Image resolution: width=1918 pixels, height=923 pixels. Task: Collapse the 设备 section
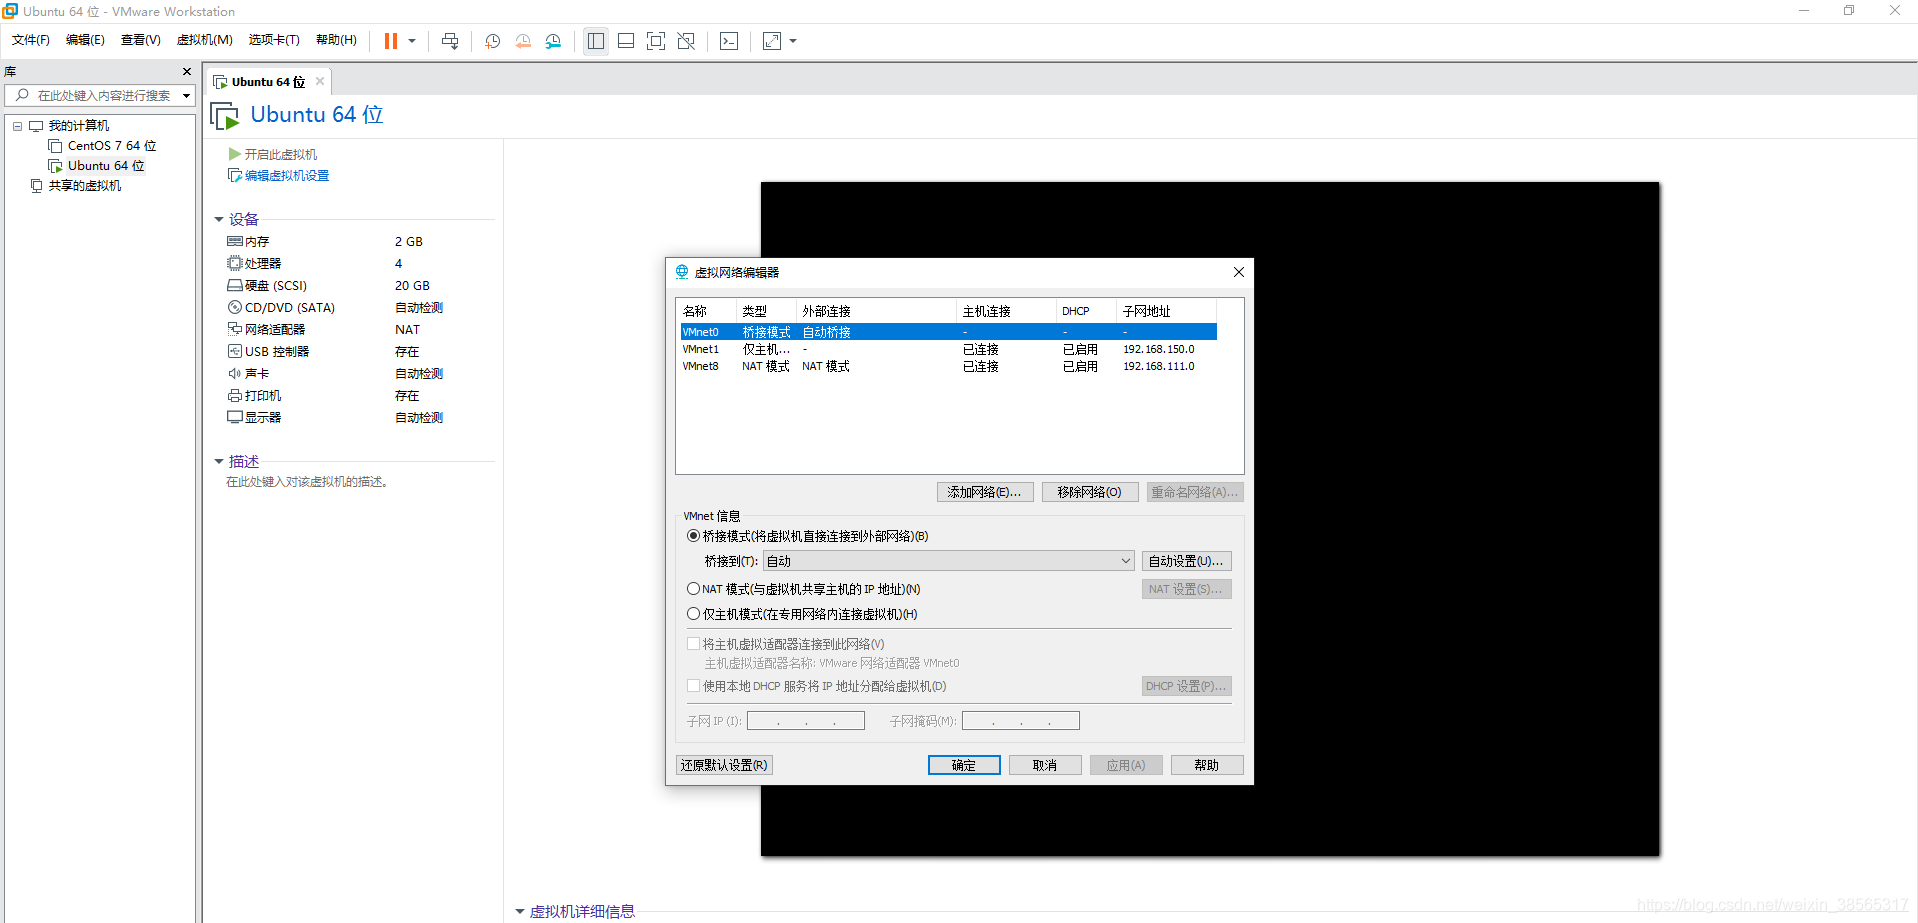tap(219, 219)
